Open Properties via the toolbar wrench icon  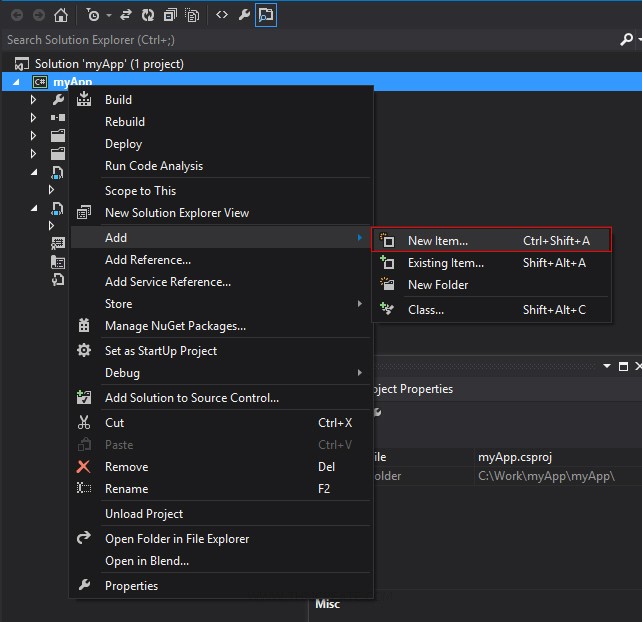click(244, 15)
